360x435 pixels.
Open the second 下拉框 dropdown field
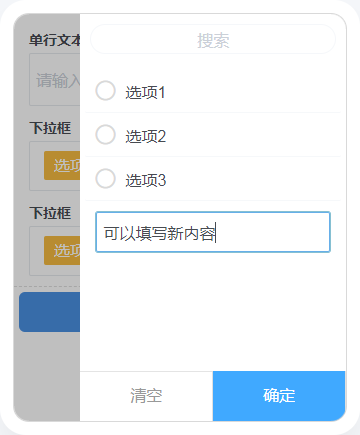coord(55,251)
